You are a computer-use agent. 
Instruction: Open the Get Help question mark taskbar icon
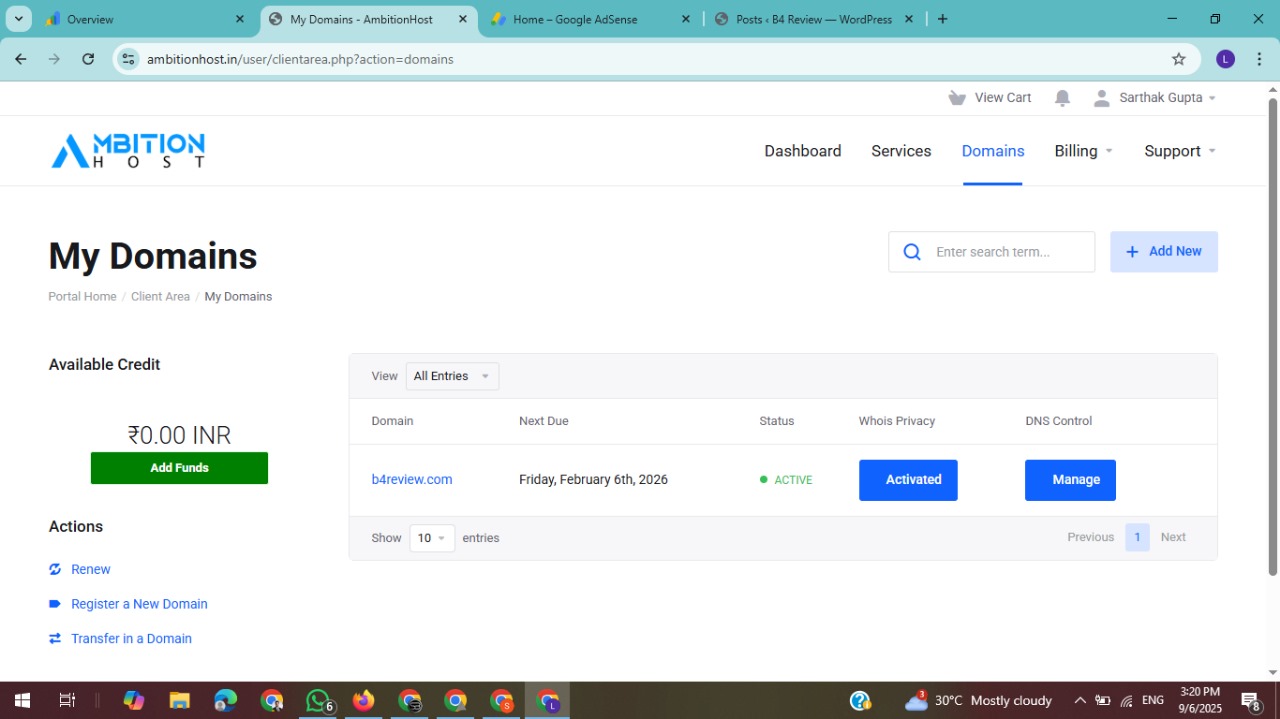pyautogui.click(x=860, y=700)
